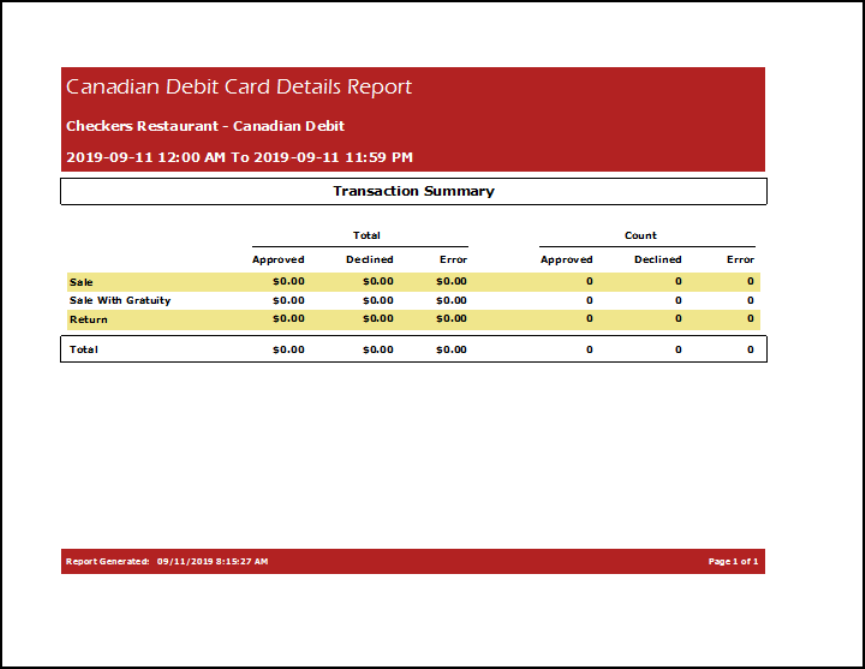Click Sale row approved total $0.00
This screenshot has width=865, height=669.
[x=289, y=281]
